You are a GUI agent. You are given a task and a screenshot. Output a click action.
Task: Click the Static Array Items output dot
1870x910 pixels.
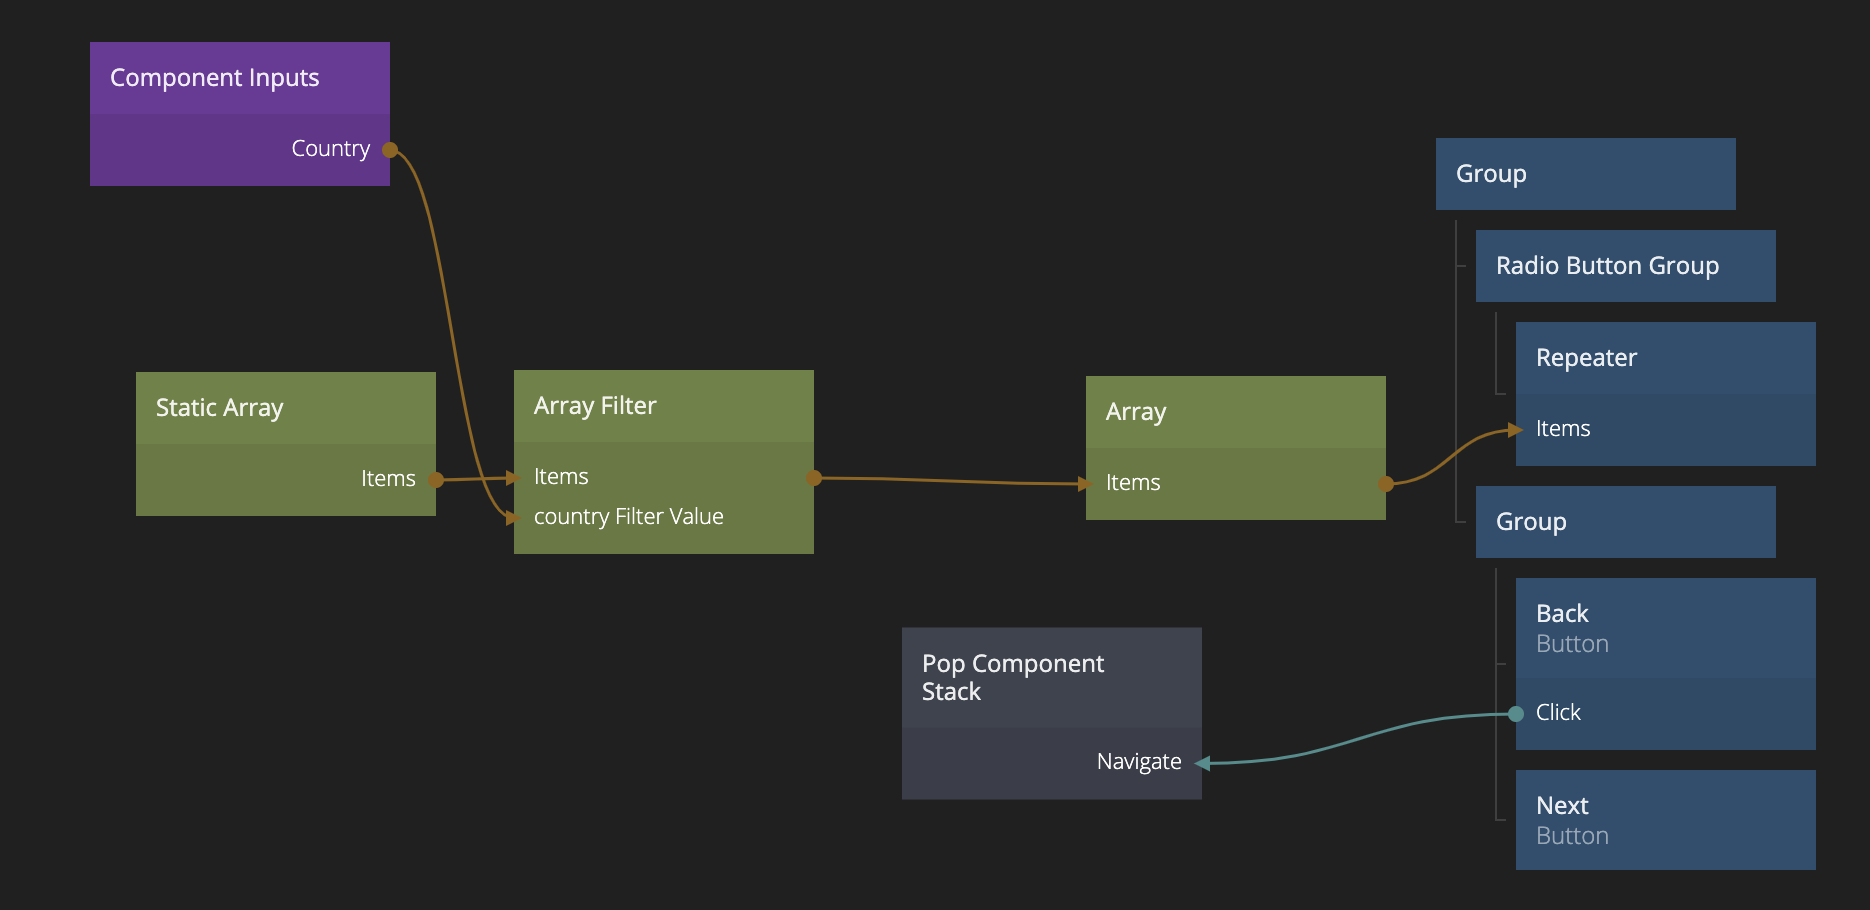pos(436,480)
